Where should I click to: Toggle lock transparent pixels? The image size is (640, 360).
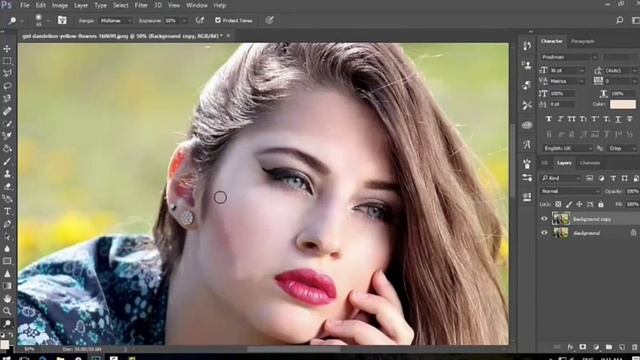pyautogui.click(x=558, y=204)
